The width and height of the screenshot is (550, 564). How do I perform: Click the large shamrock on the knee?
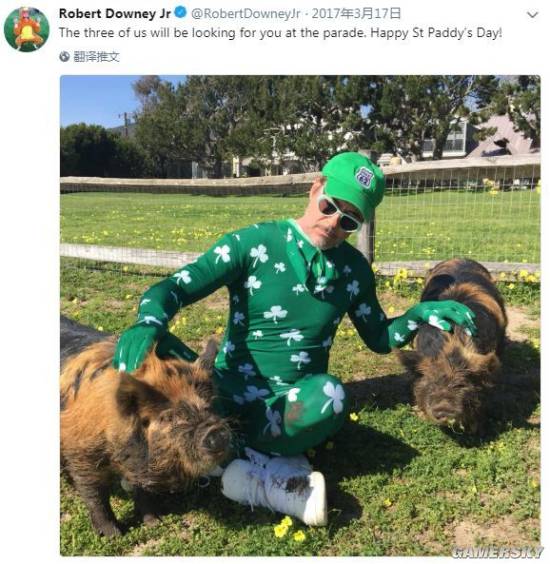pos(333,396)
